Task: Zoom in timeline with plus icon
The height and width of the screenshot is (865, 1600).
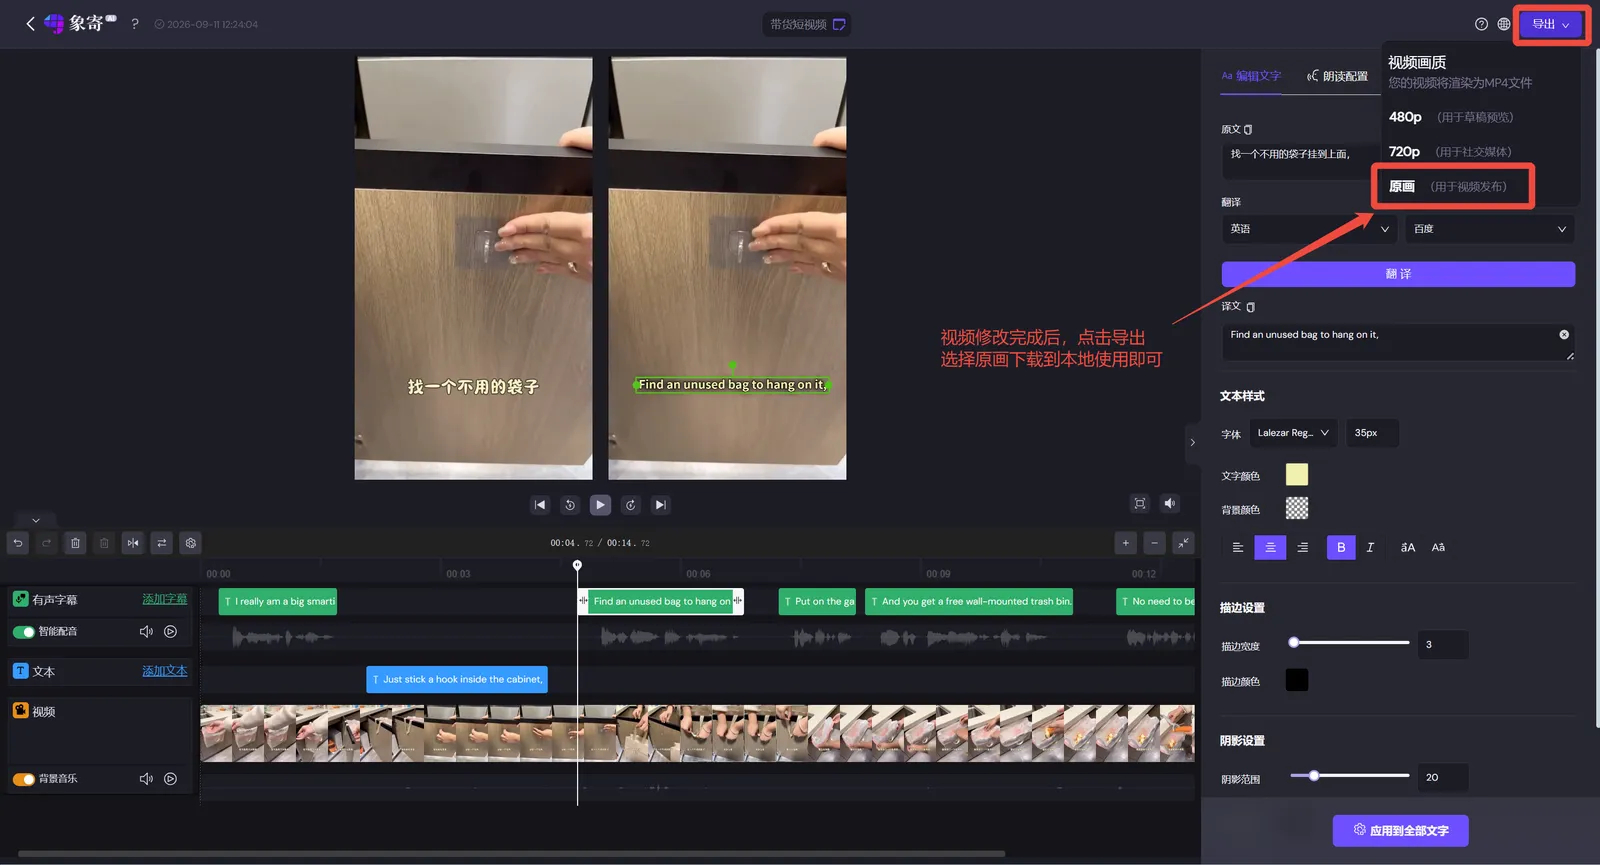Action: [1126, 543]
